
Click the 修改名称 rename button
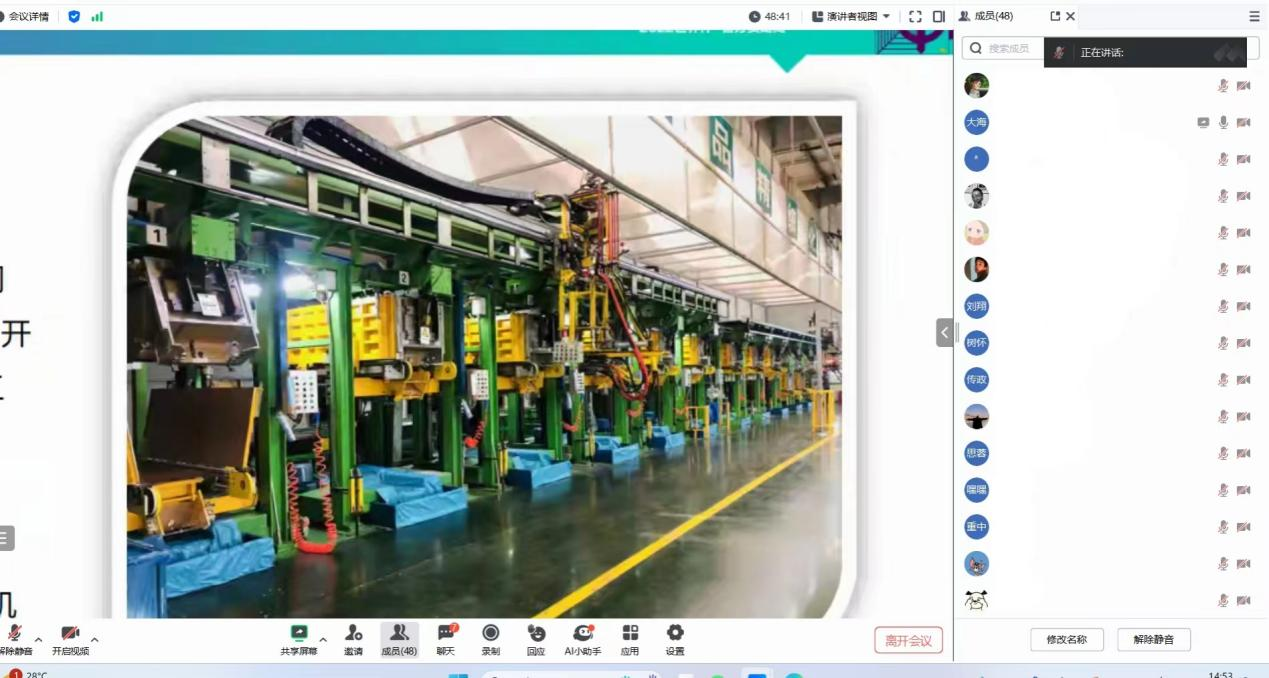1066,639
